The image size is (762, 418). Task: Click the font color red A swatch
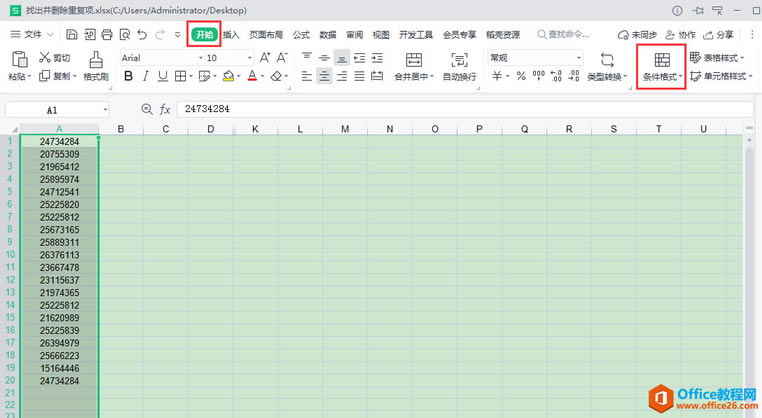coord(252,76)
